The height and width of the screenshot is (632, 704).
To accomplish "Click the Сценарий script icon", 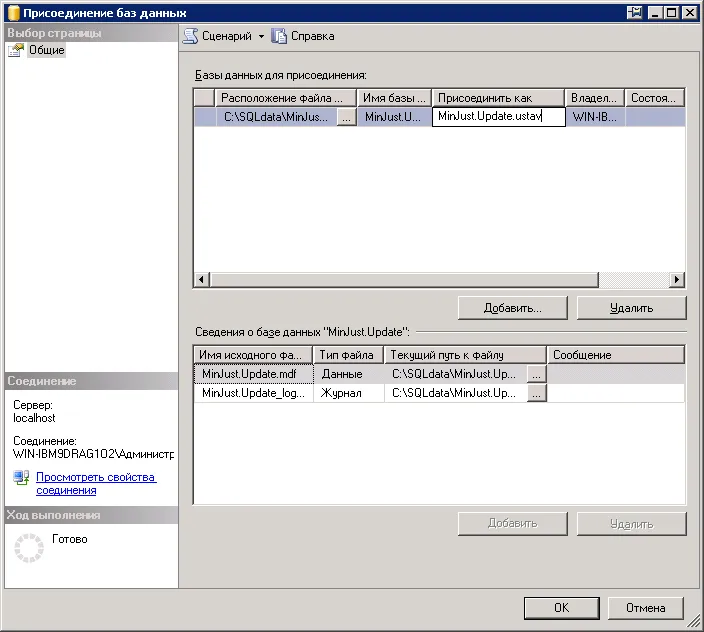I will click(x=190, y=36).
